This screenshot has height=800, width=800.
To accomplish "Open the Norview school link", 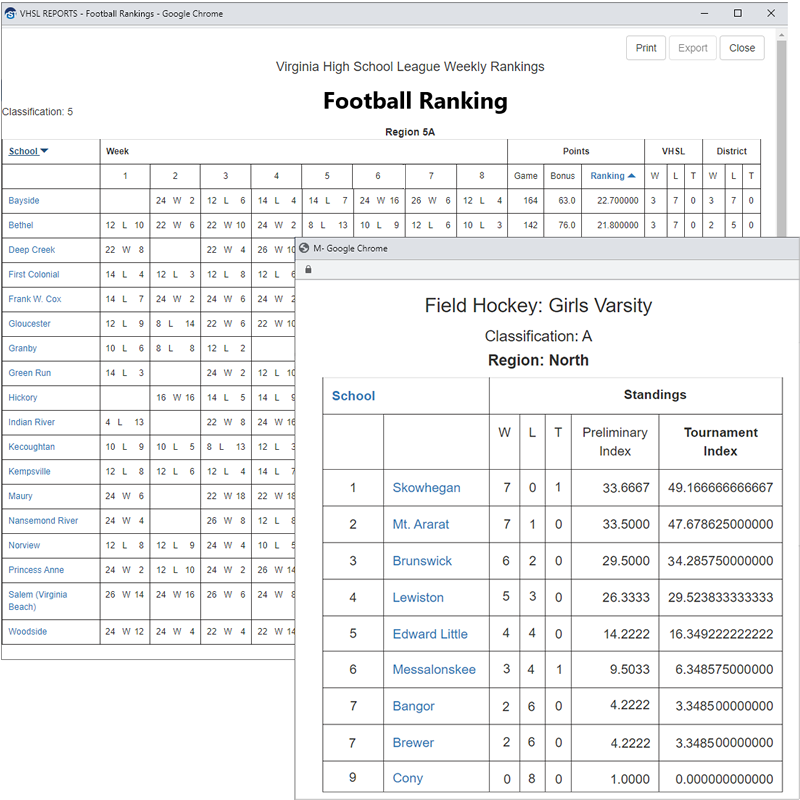I will (24, 545).
